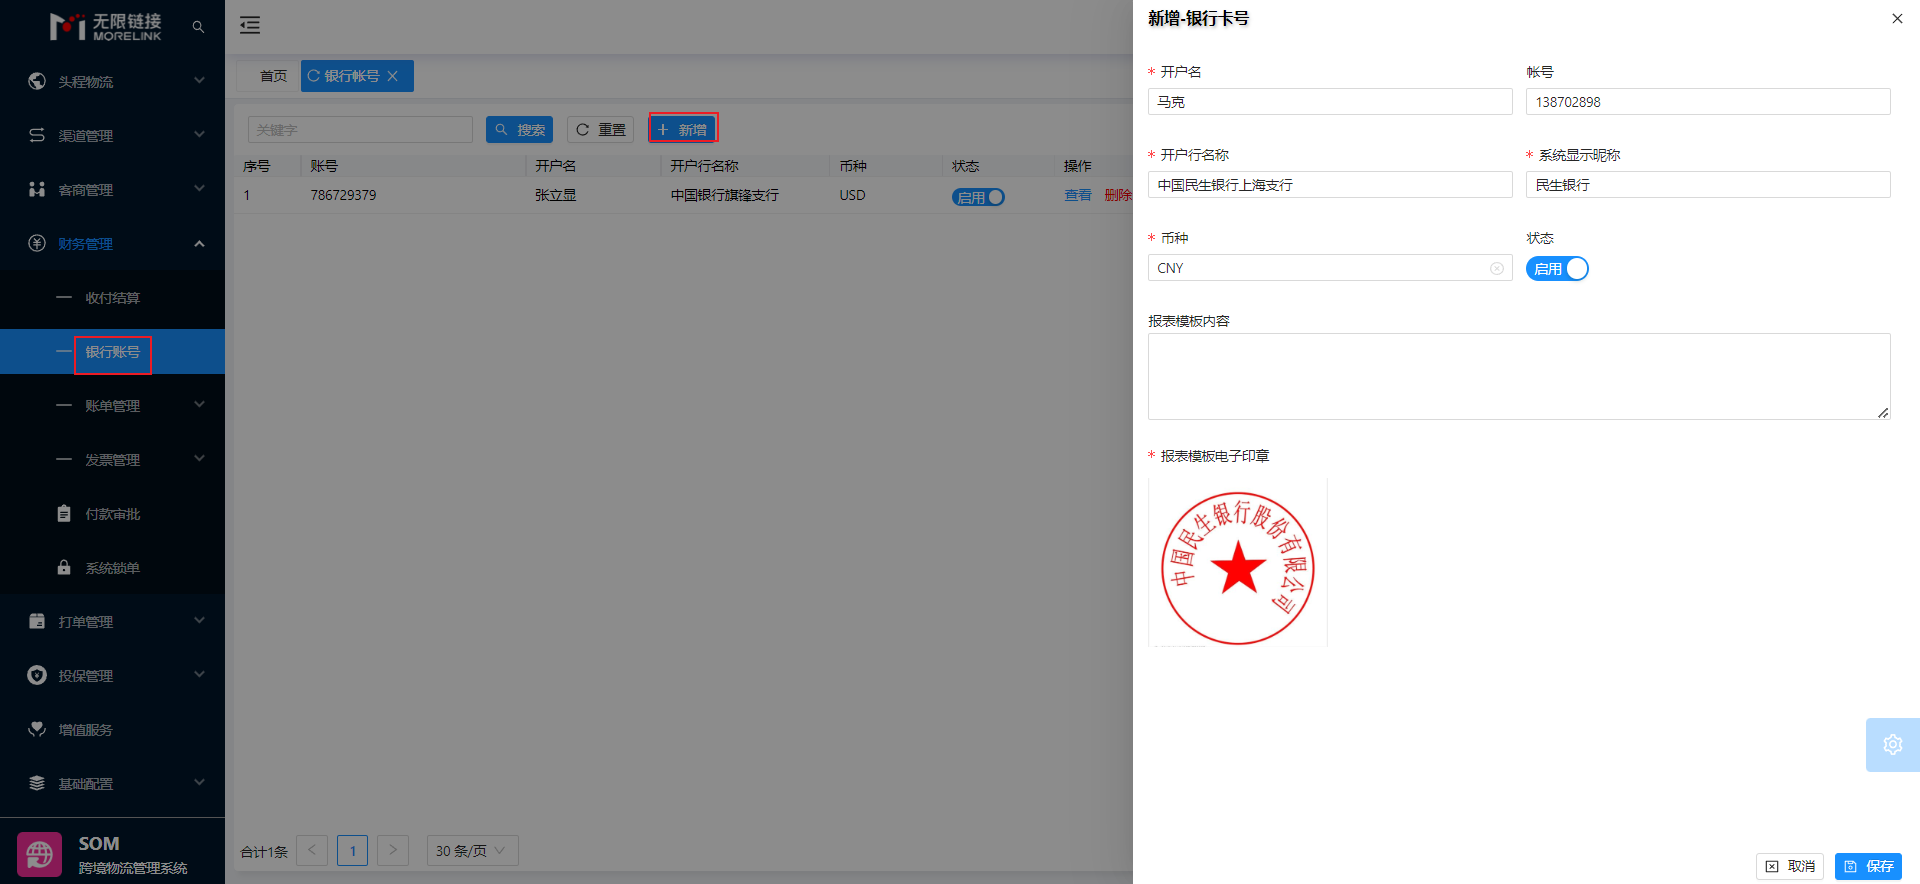This screenshot has width=1920, height=884.
Task: Click the 增值服务 heart icon
Action: pos(37,729)
